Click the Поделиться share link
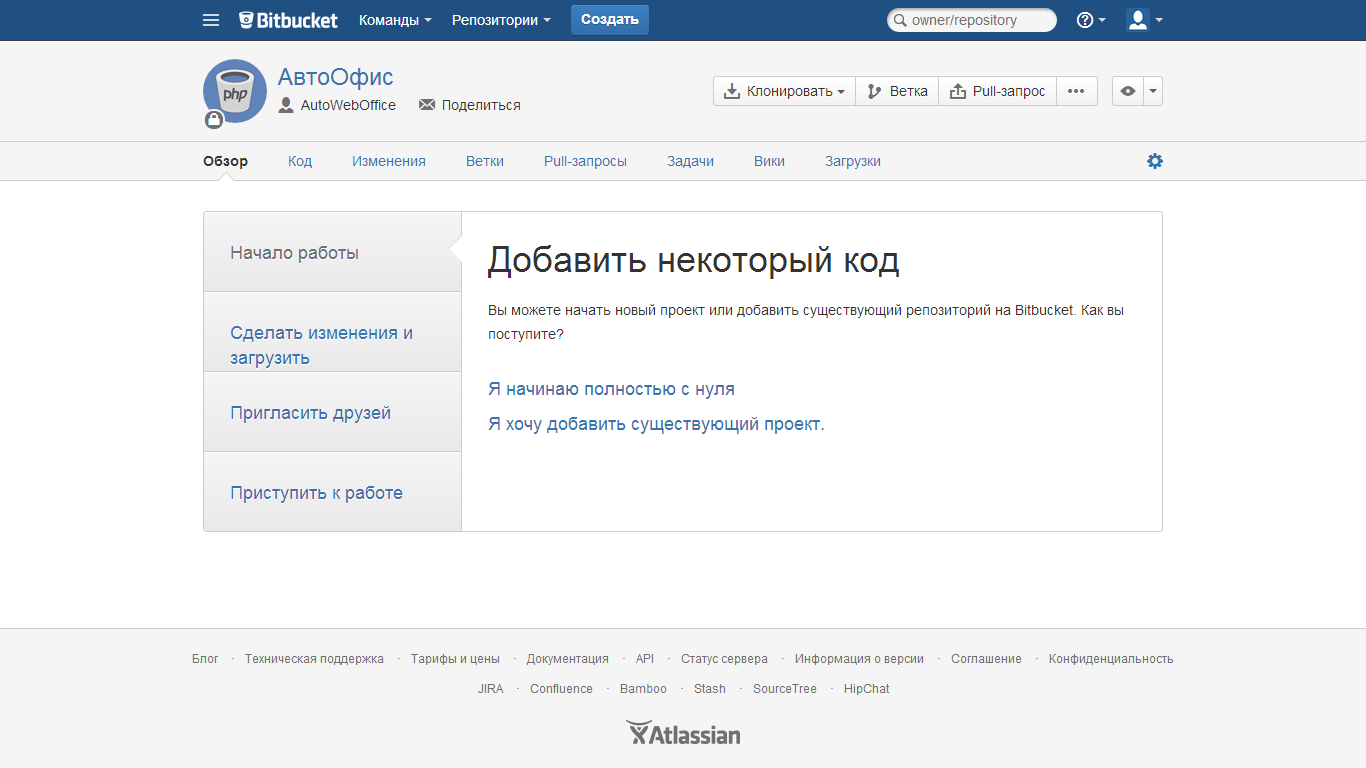Screen dimensions: 1366x768 pos(481,105)
